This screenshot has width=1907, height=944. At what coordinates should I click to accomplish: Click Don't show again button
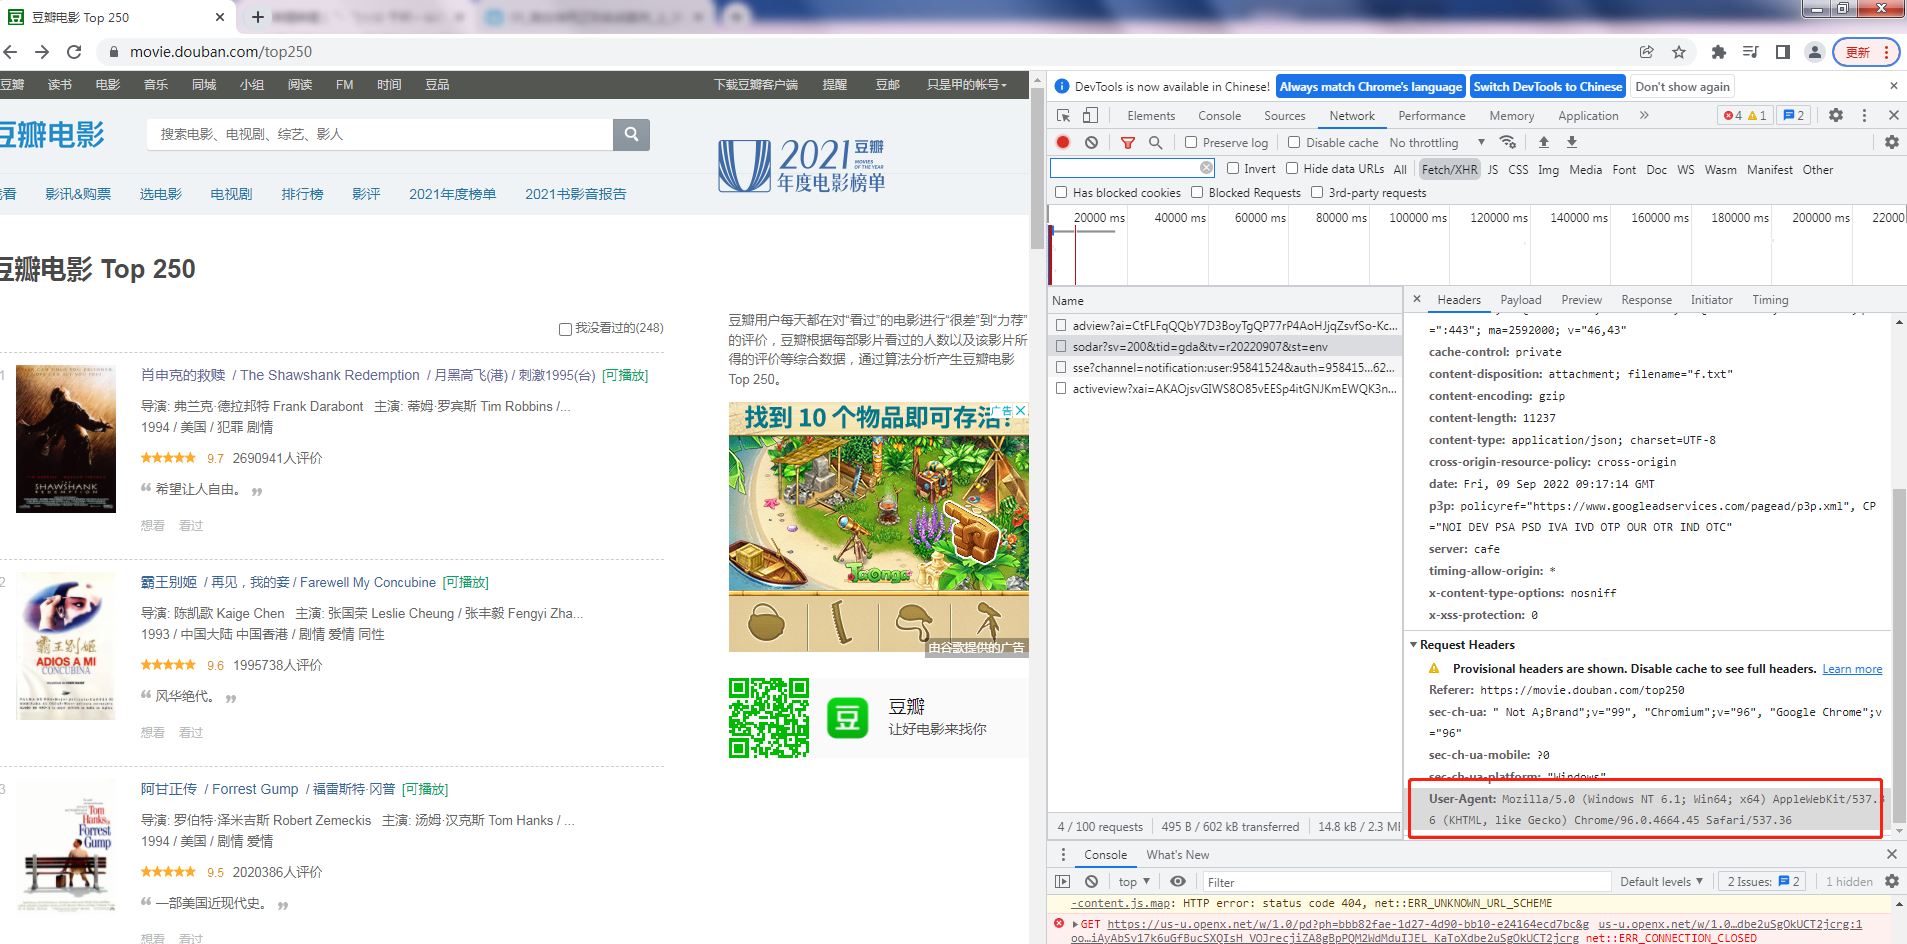(x=1682, y=87)
